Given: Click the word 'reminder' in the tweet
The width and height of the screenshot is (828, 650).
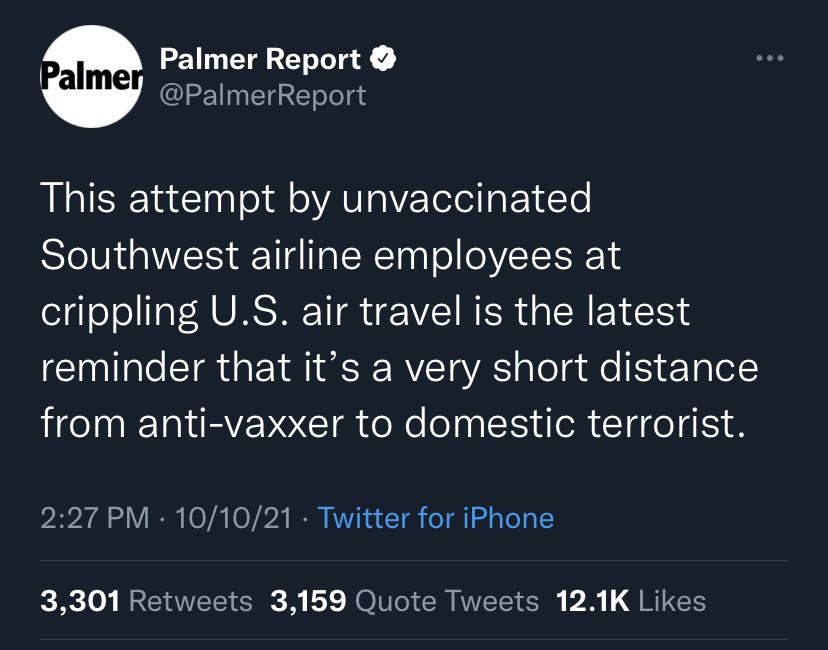Looking at the screenshot, I should [122, 367].
